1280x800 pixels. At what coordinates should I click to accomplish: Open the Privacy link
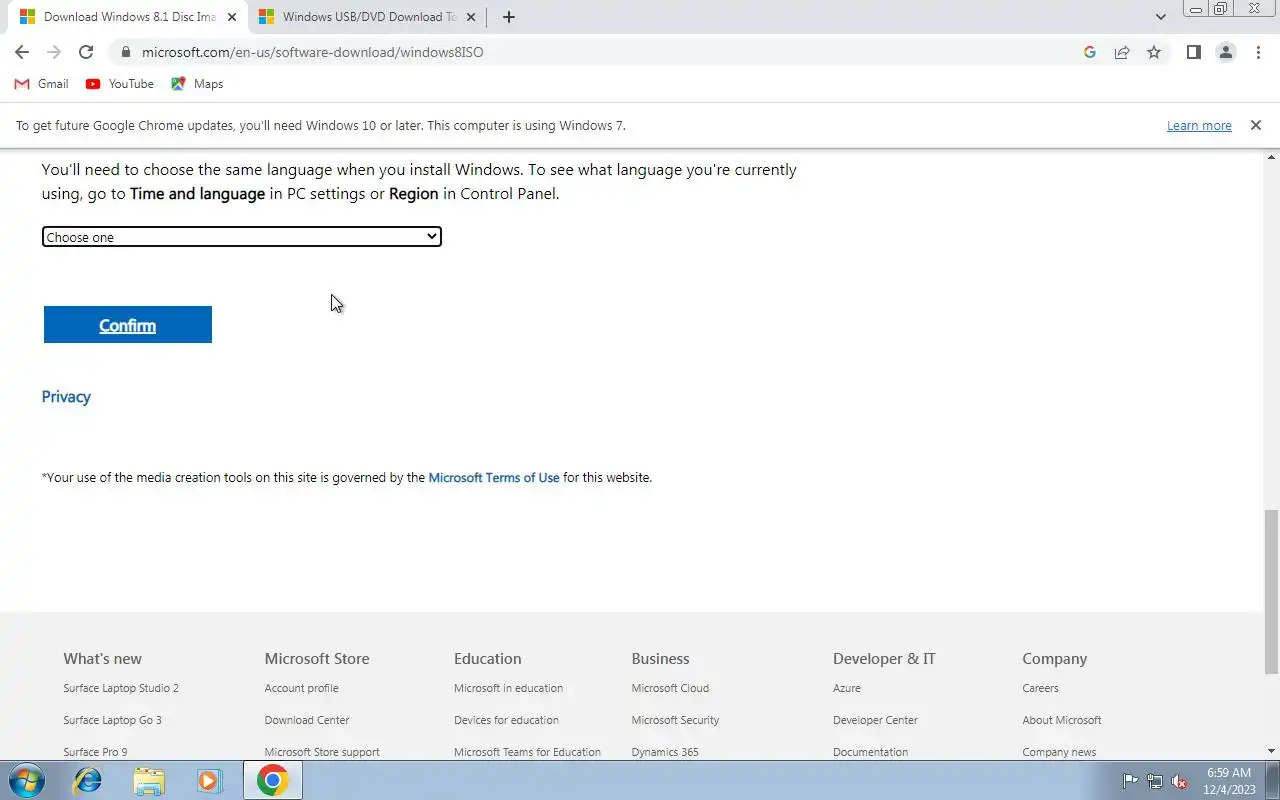(x=66, y=397)
